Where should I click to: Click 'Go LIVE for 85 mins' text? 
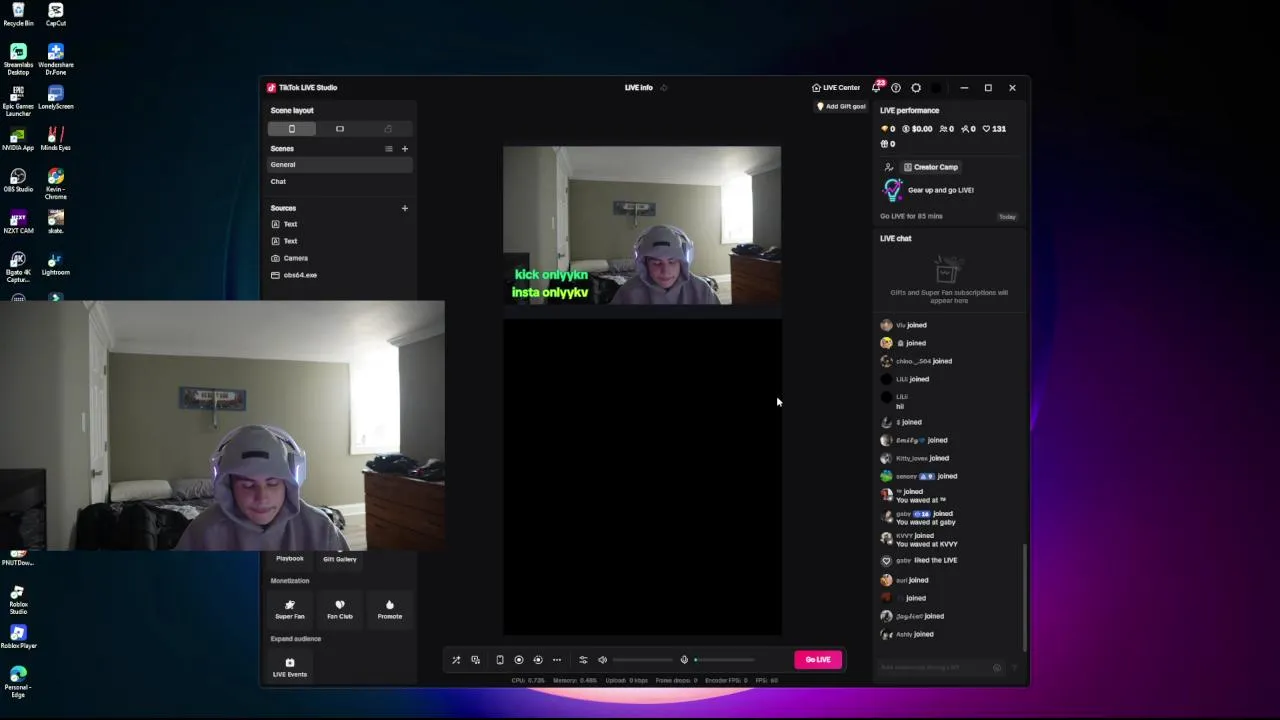click(911, 216)
